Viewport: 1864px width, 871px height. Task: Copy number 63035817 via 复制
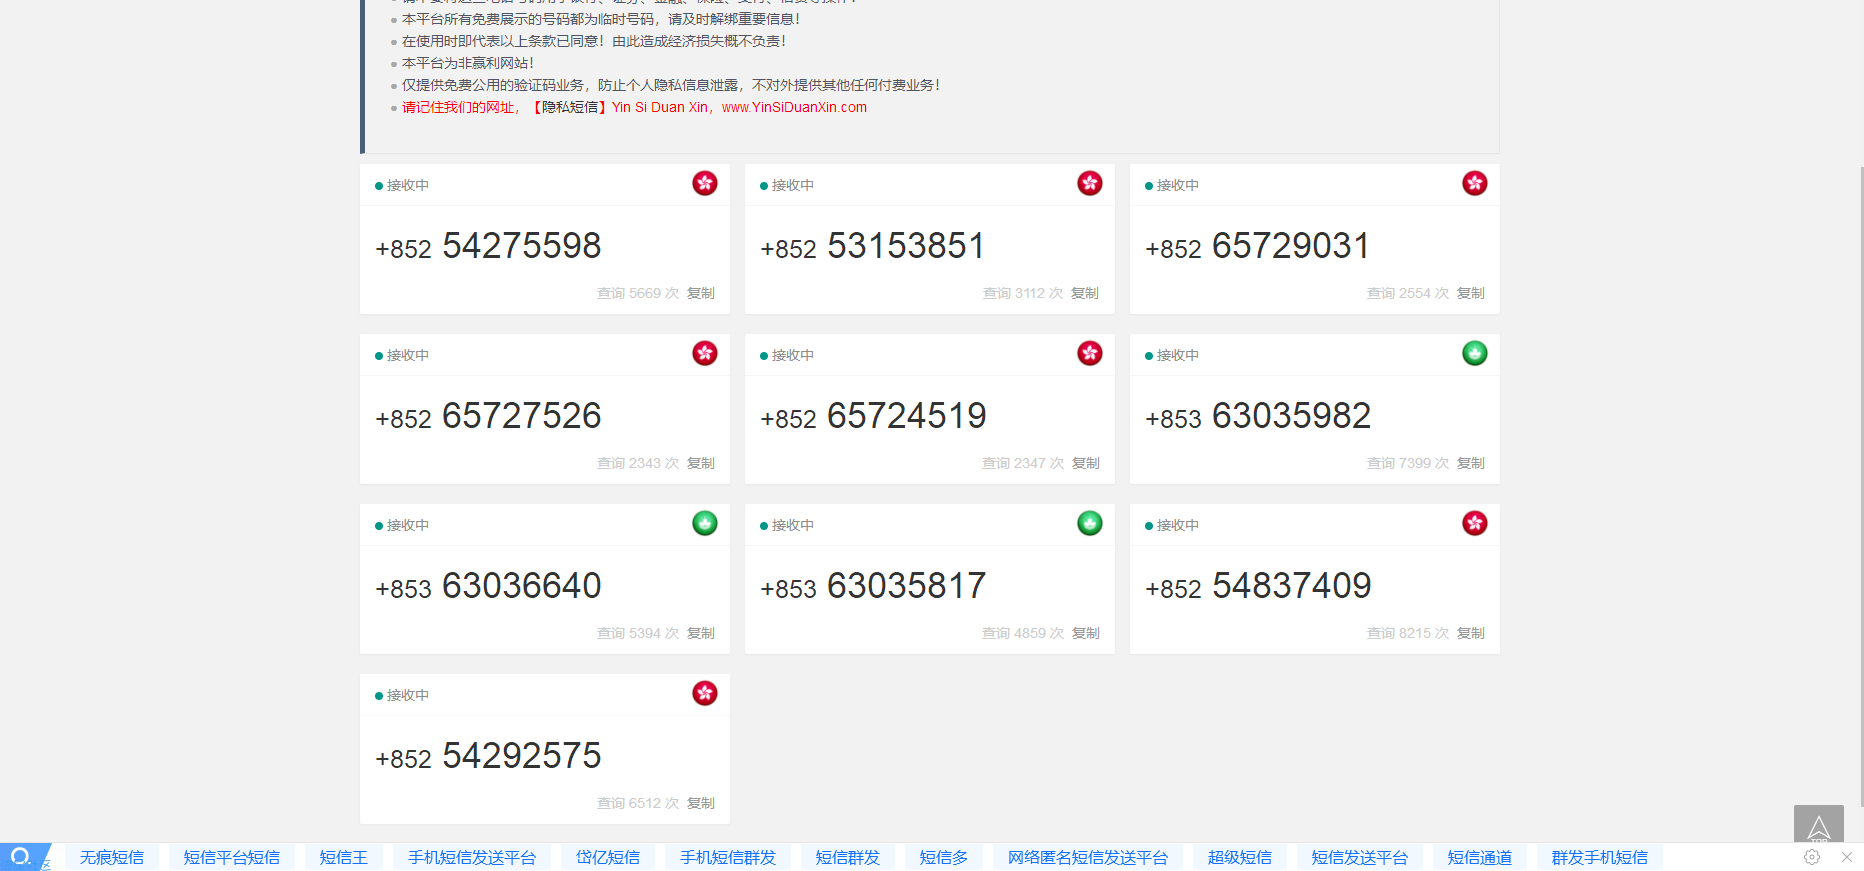pos(1086,633)
